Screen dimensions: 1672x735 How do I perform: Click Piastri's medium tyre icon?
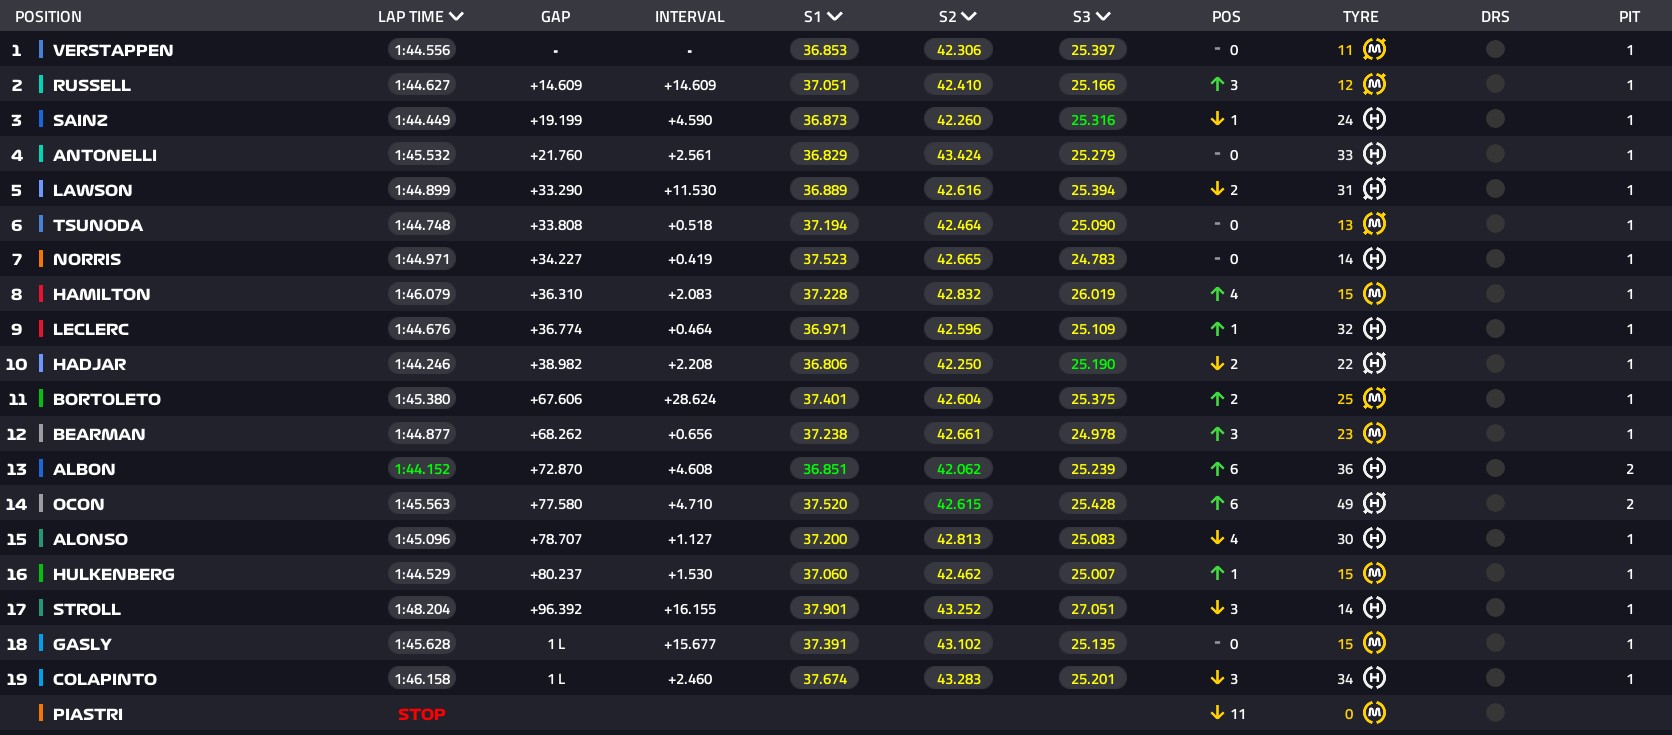tap(1374, 714)
